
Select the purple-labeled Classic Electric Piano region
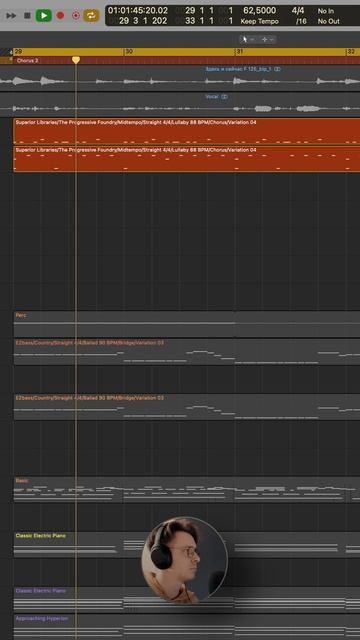[x=187, y=600]
